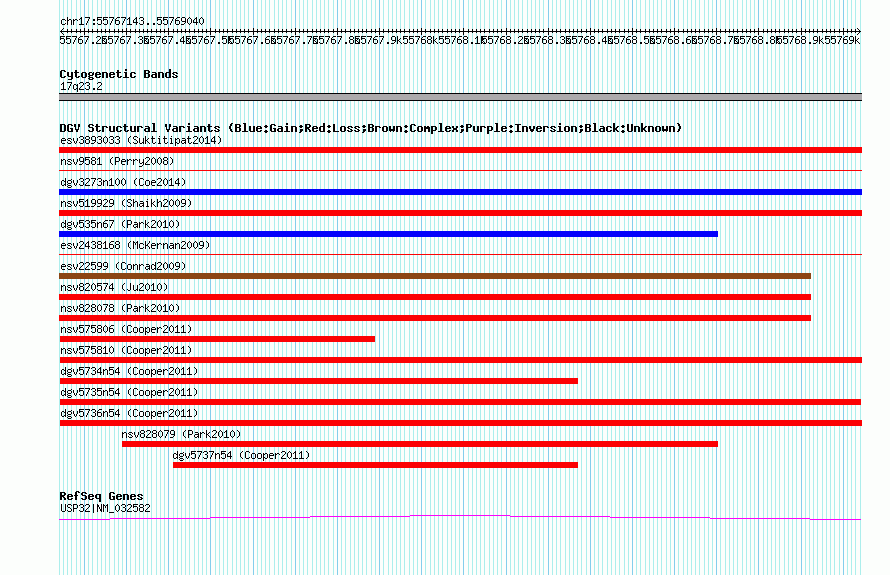Open the USP32|NM_032582 gene label
The width and height of the screenshot is (890, 575).
[105, 508]
